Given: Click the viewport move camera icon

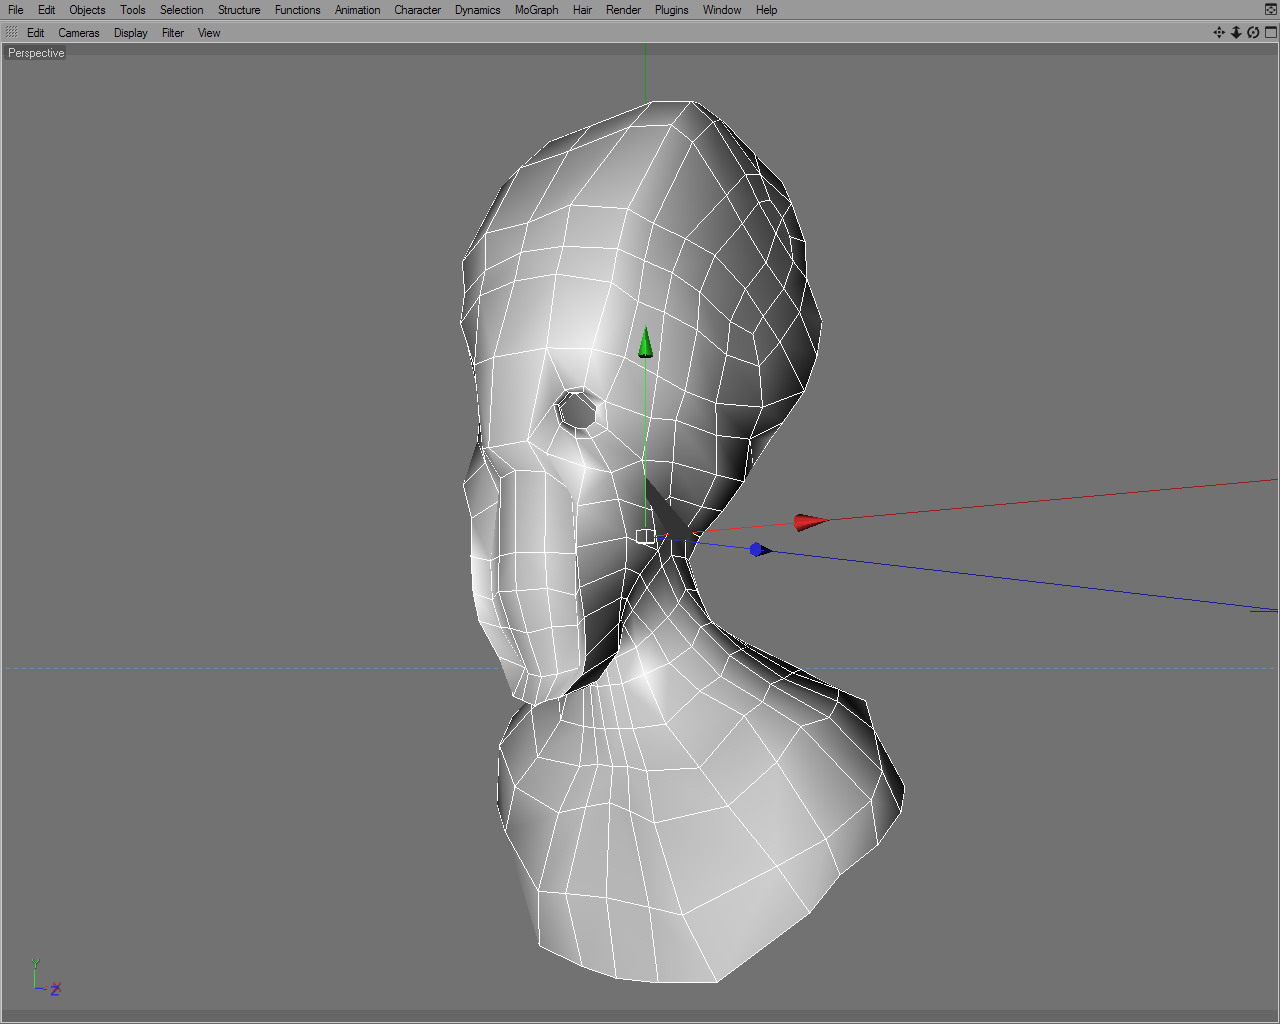Looking at the screenshot, I should tap(1219, 33).
